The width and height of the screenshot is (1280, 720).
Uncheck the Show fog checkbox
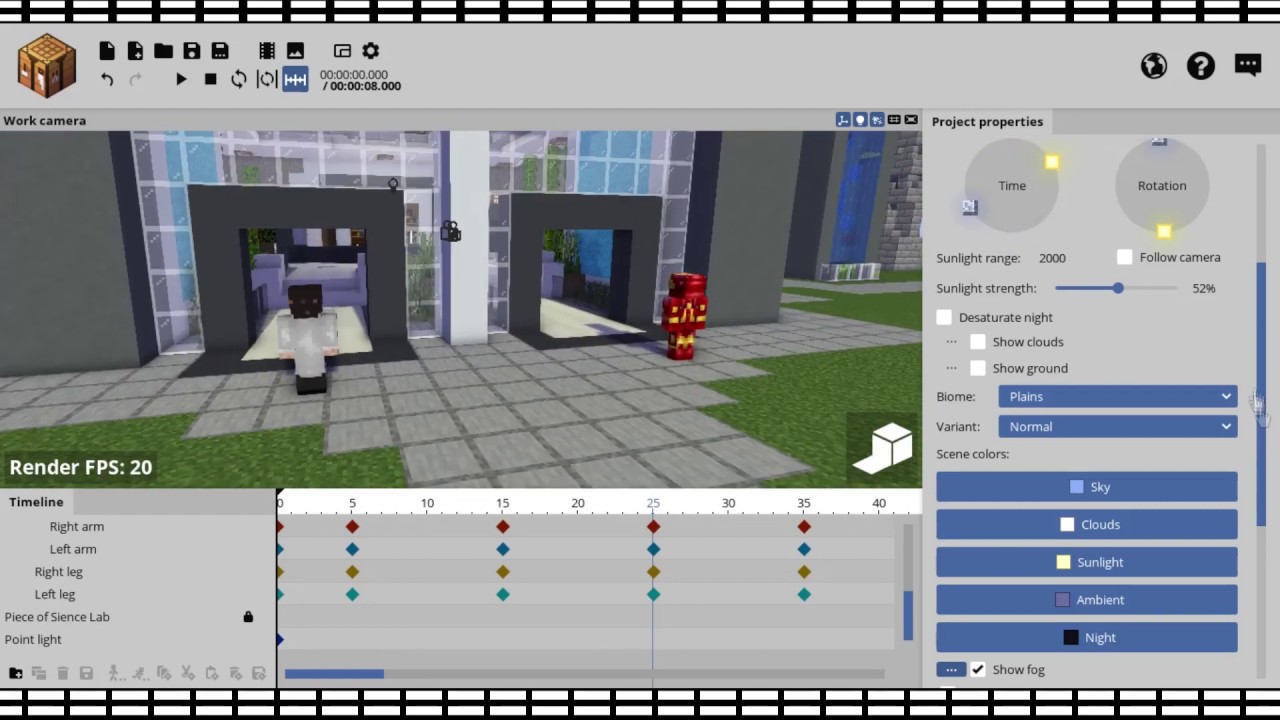[978, 669]
